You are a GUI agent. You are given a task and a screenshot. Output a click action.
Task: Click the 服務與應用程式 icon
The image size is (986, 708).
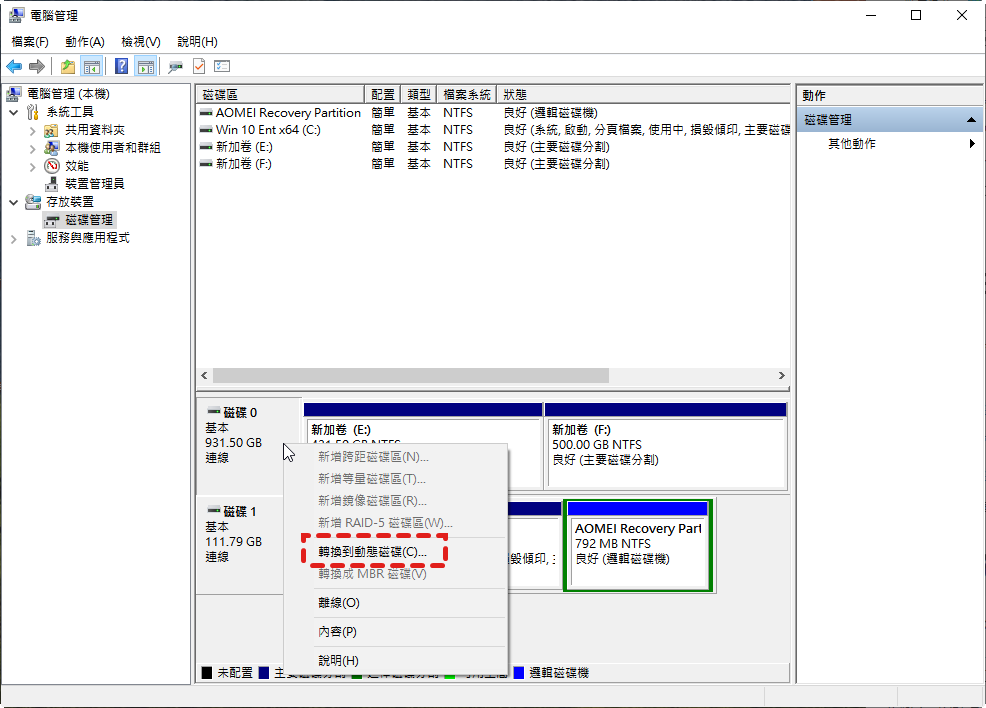(x=33, y=238)
